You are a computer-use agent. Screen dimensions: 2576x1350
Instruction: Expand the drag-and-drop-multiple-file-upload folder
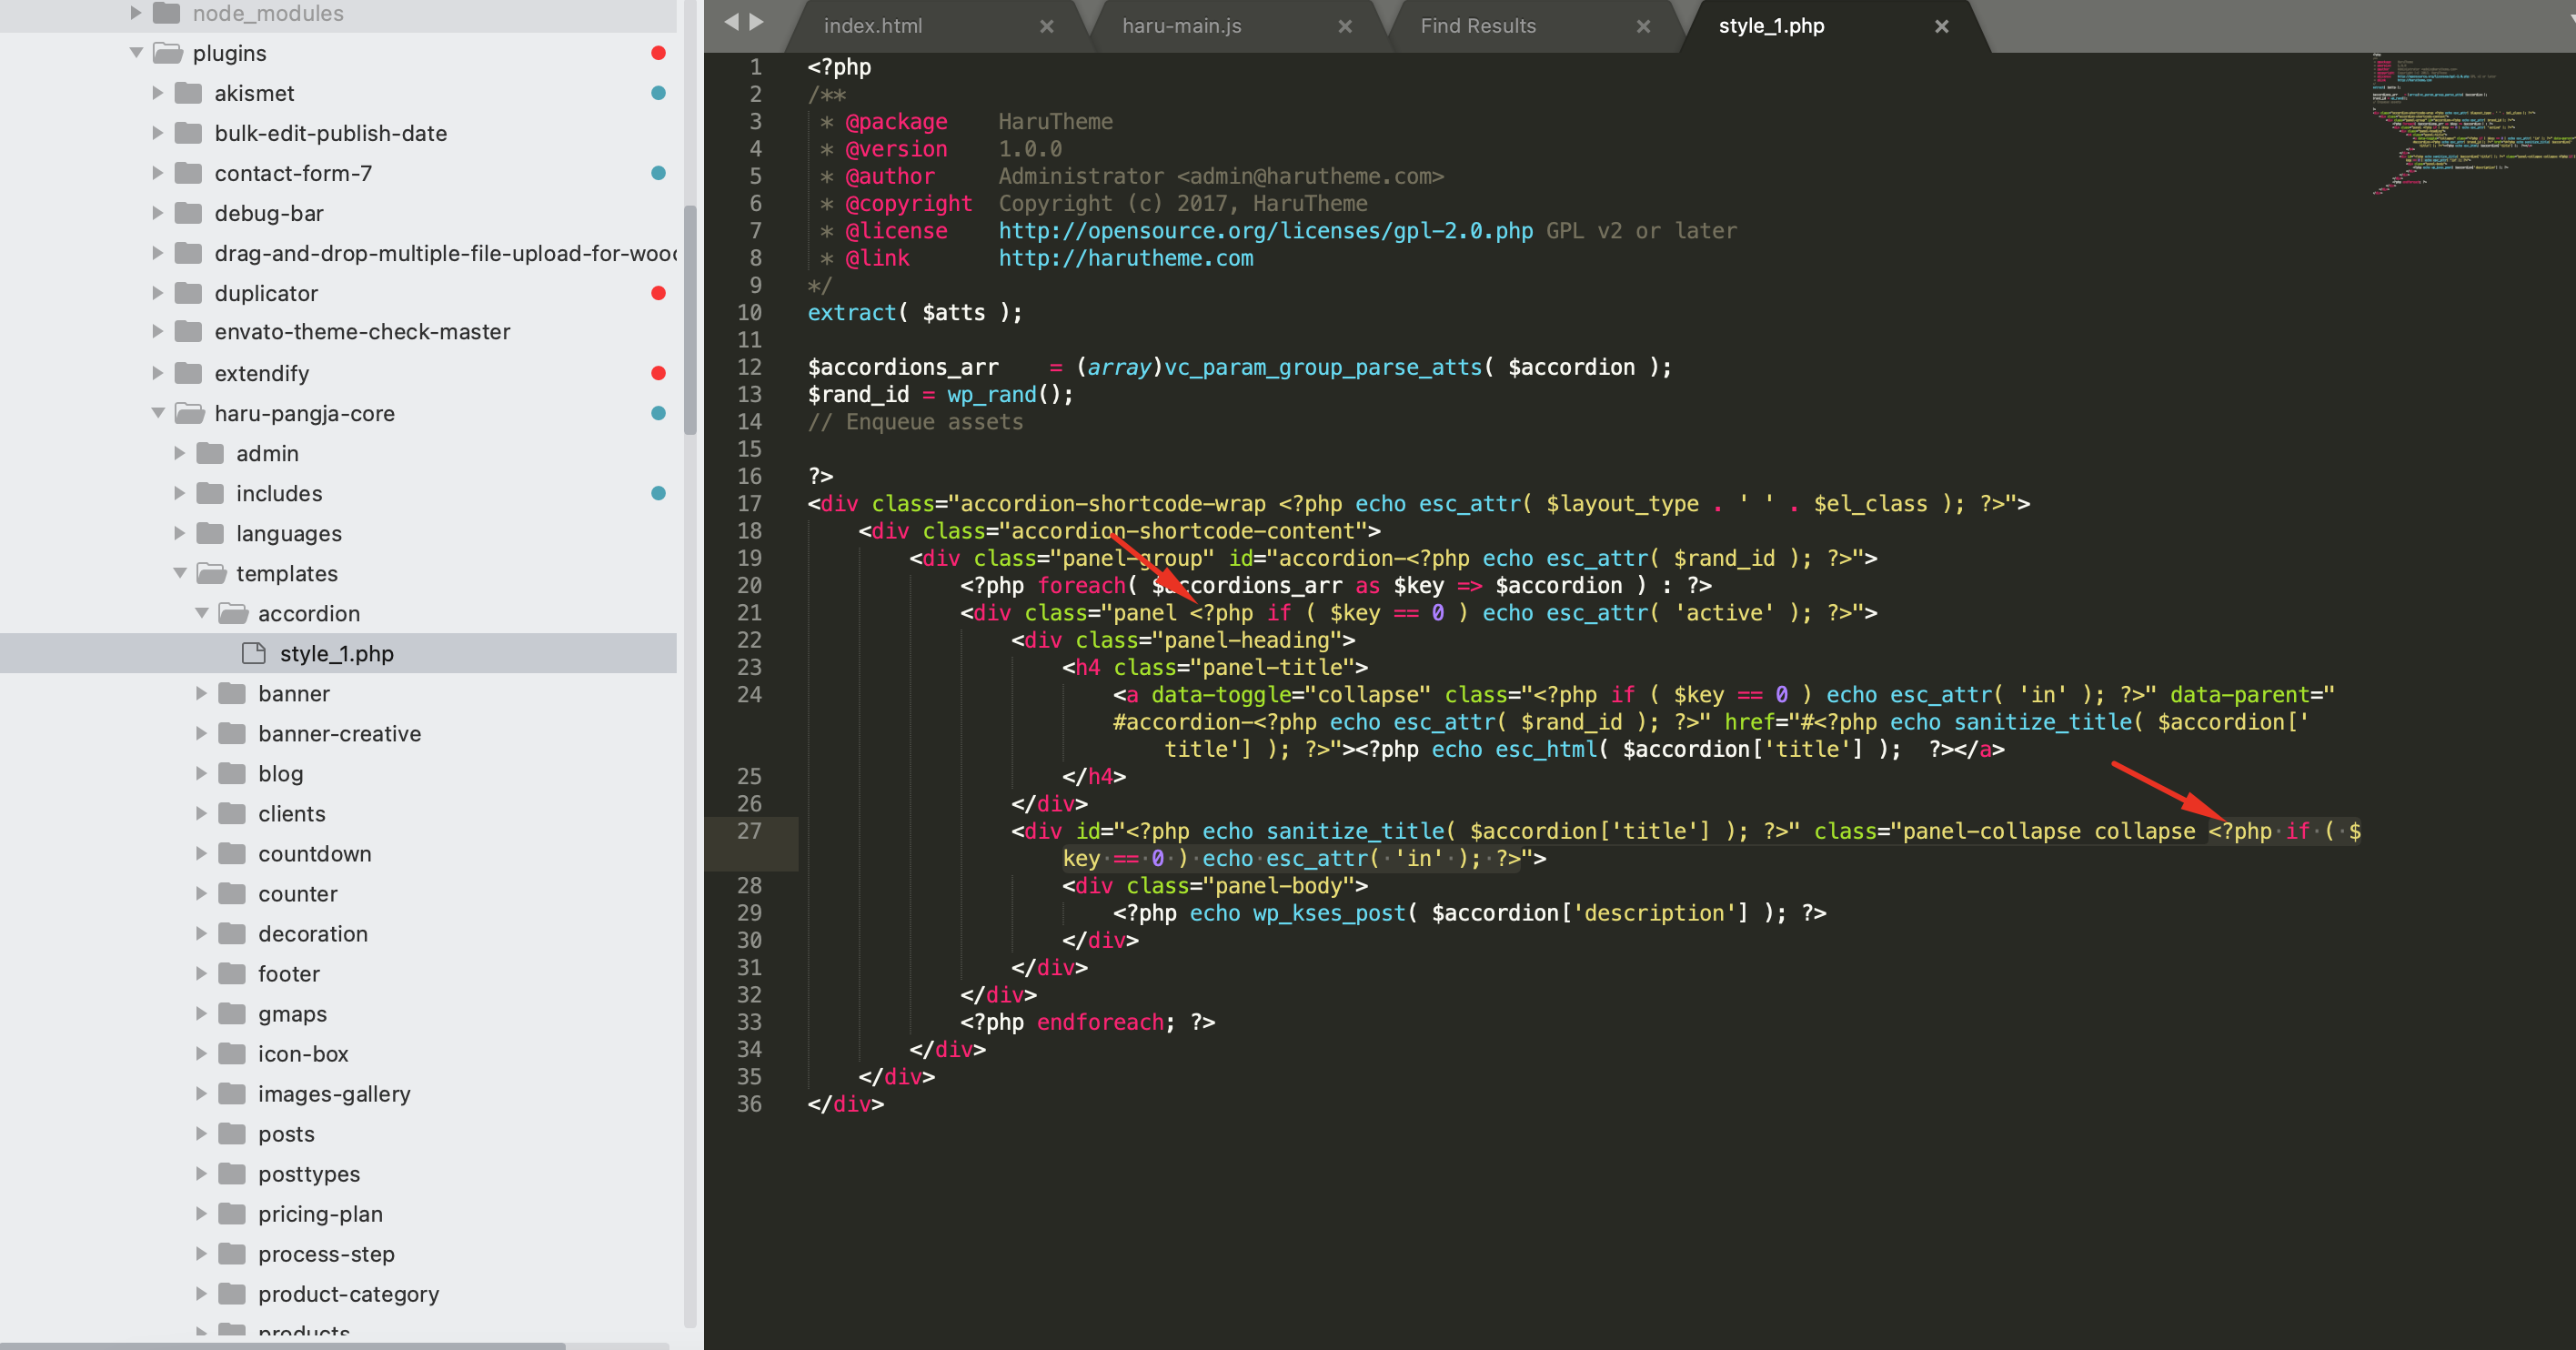point(158,253)
